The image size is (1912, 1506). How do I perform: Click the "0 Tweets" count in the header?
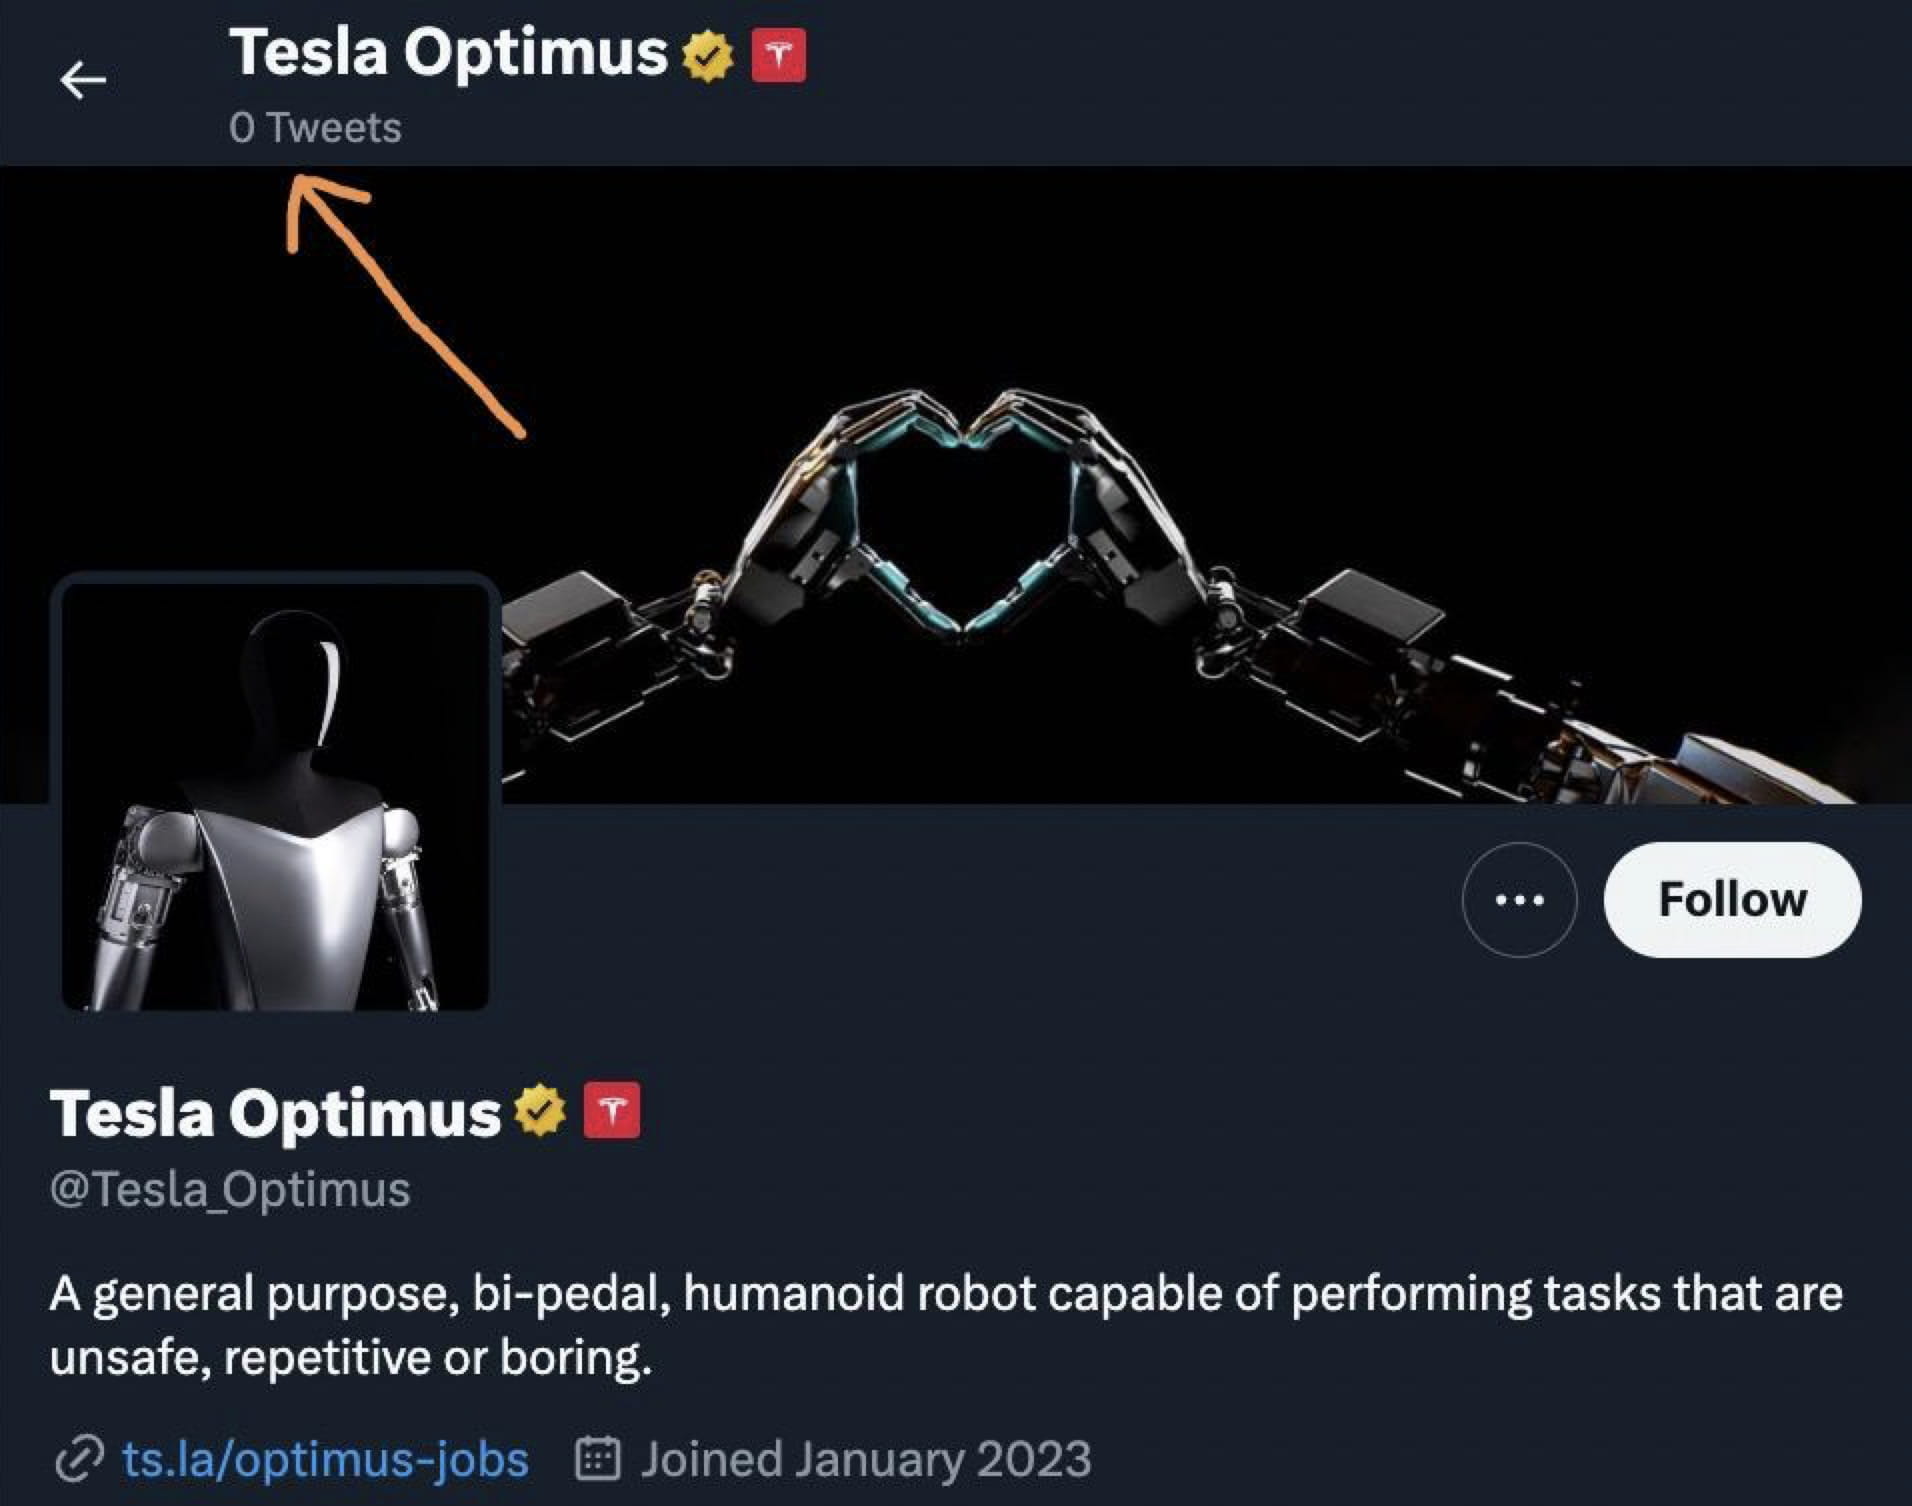[315, 128]
